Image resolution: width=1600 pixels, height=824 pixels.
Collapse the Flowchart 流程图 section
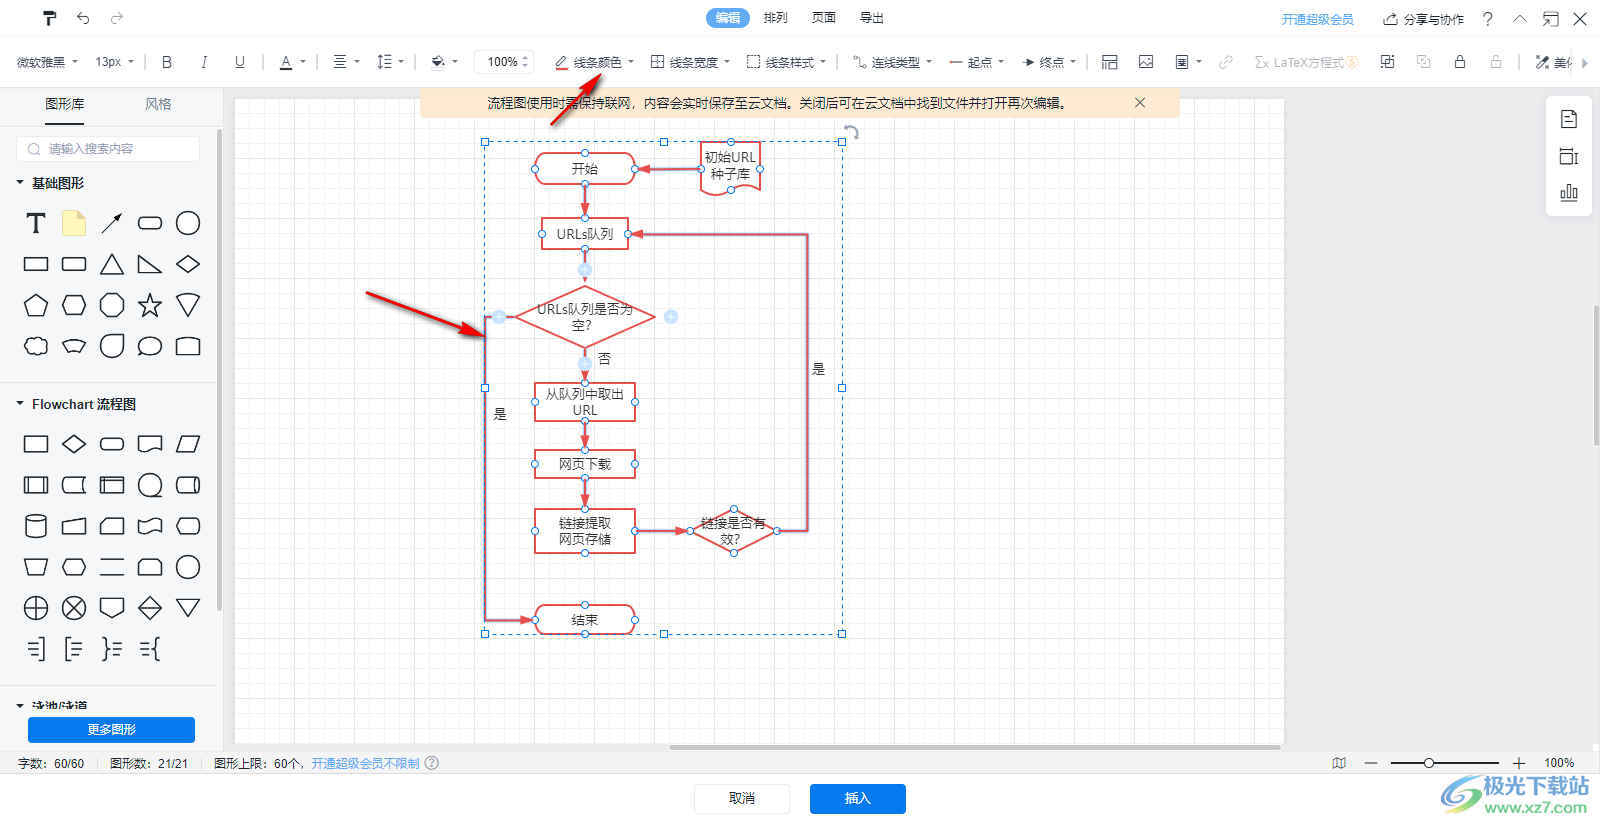click(20, 404)
